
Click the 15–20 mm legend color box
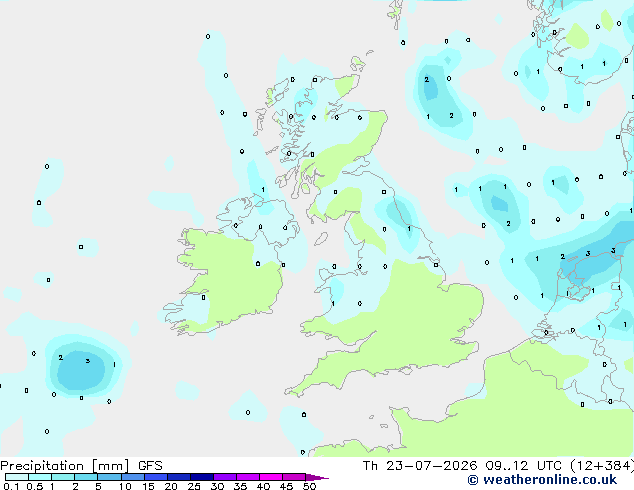click(156, 477)
